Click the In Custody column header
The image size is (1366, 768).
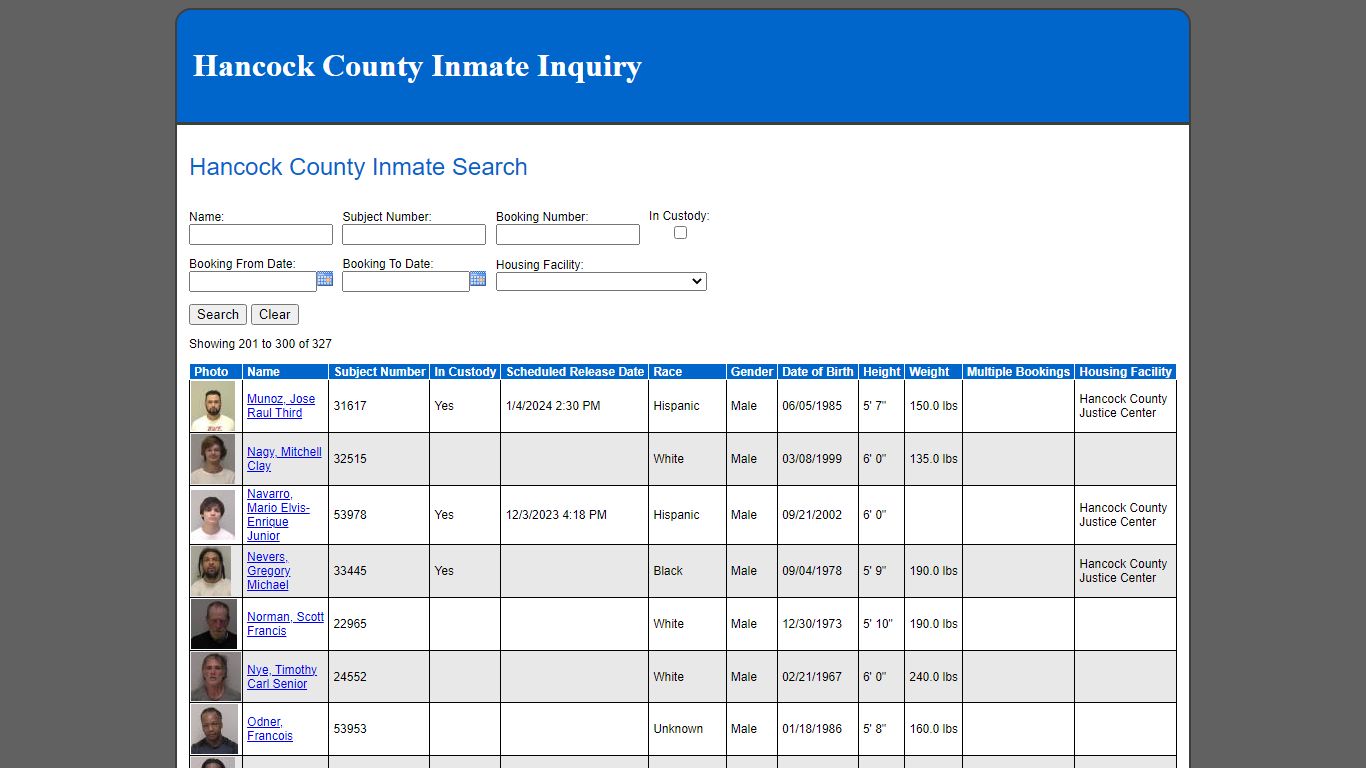(x=465, y=372)
